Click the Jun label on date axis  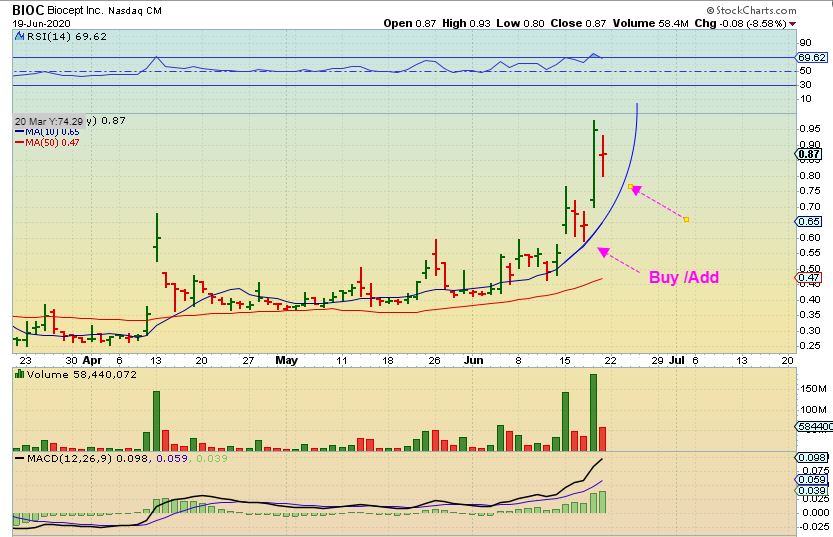tap(473, 360)
